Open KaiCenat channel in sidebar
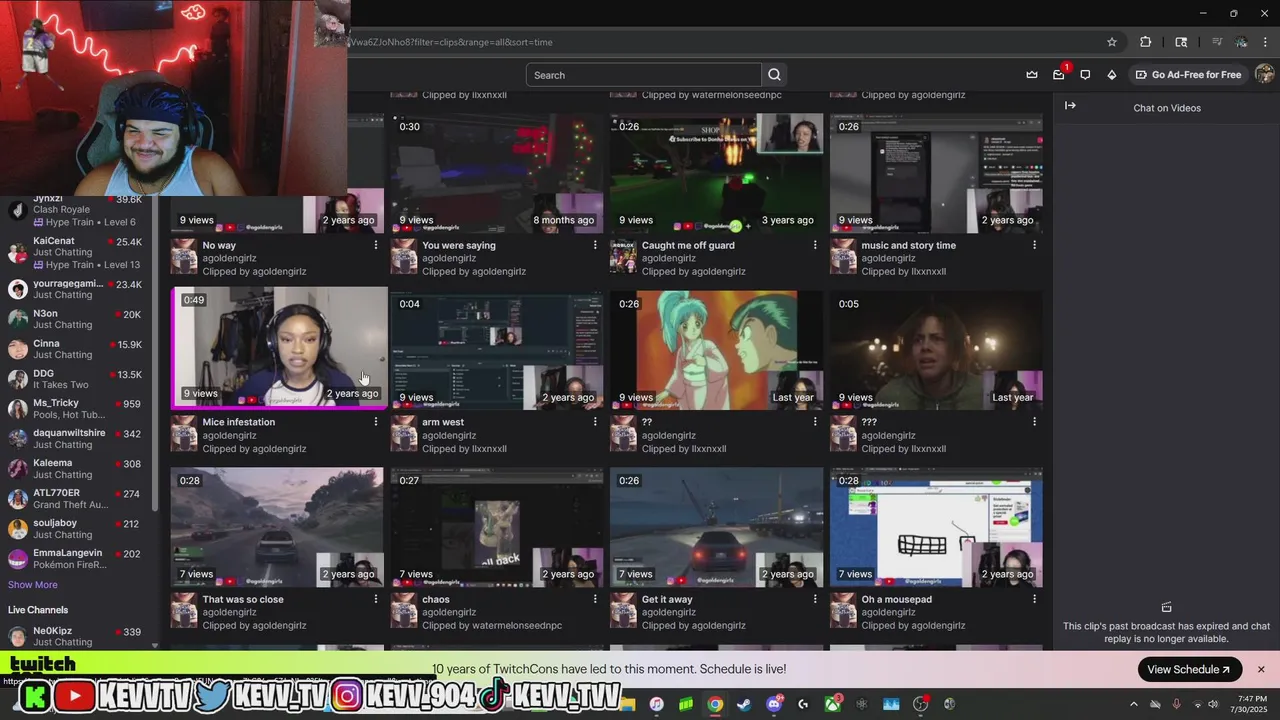The image size is (1280, 720). point(76,252)
